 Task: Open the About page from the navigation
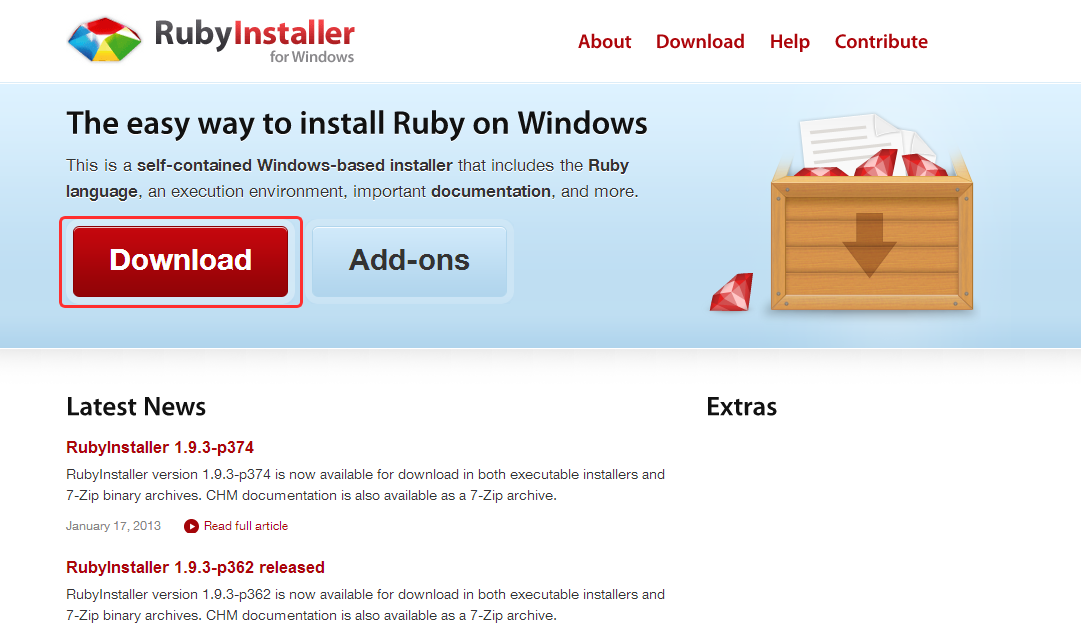pos(604,42)
